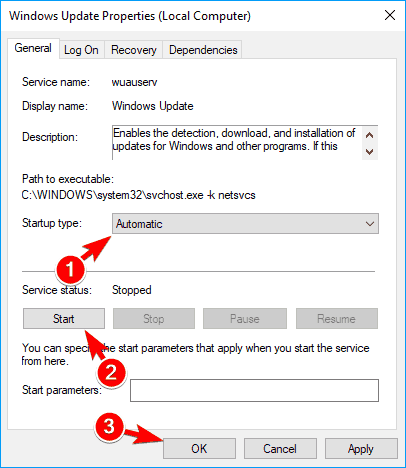Viewport: 406px width, 468px height.
Task: Cancel the properties dialog
Action: click(x=280, y=449)
